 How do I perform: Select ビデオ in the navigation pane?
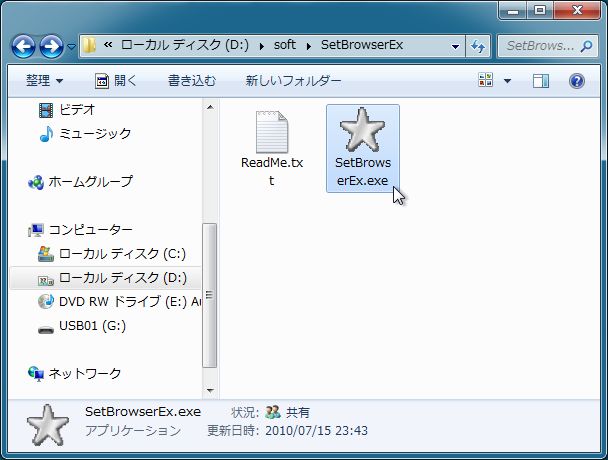(77, 110)
